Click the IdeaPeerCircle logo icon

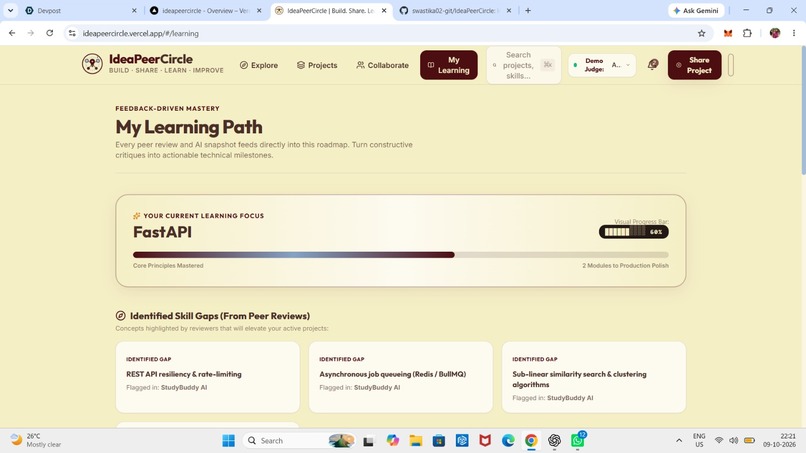click(x=92, y=64)
